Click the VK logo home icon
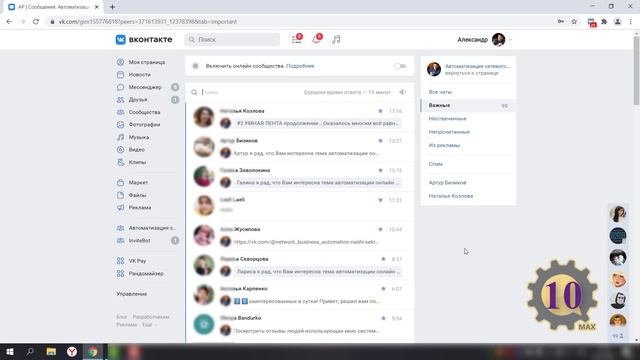640x360 pixels. pos(120,40)
